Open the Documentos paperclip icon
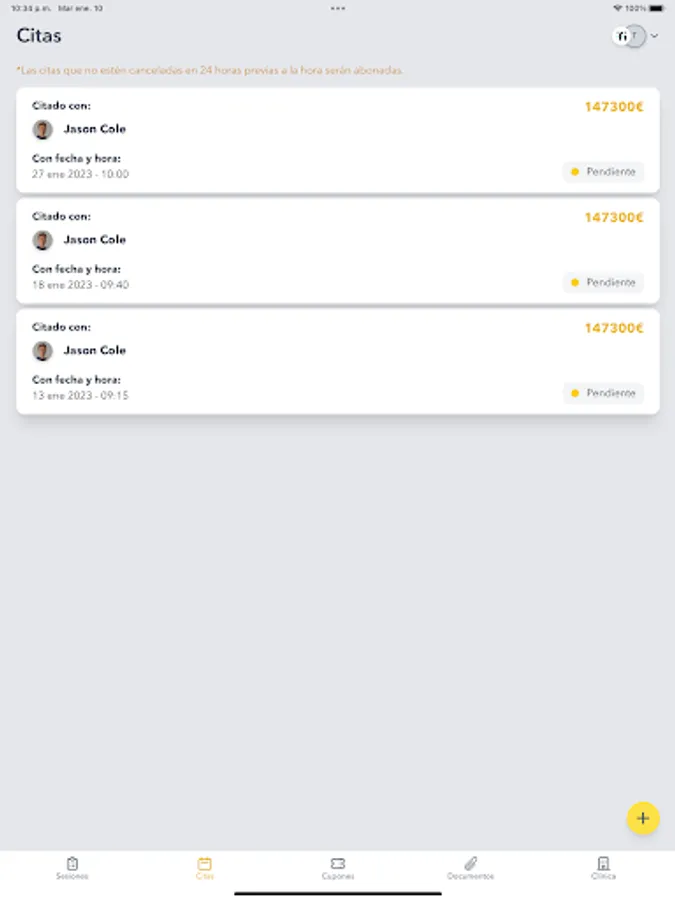 pyautogui.click(x=470, y=863)
